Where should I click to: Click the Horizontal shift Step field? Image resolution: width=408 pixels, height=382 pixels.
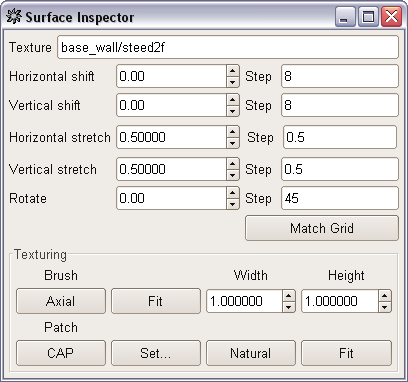coord(340,76)
